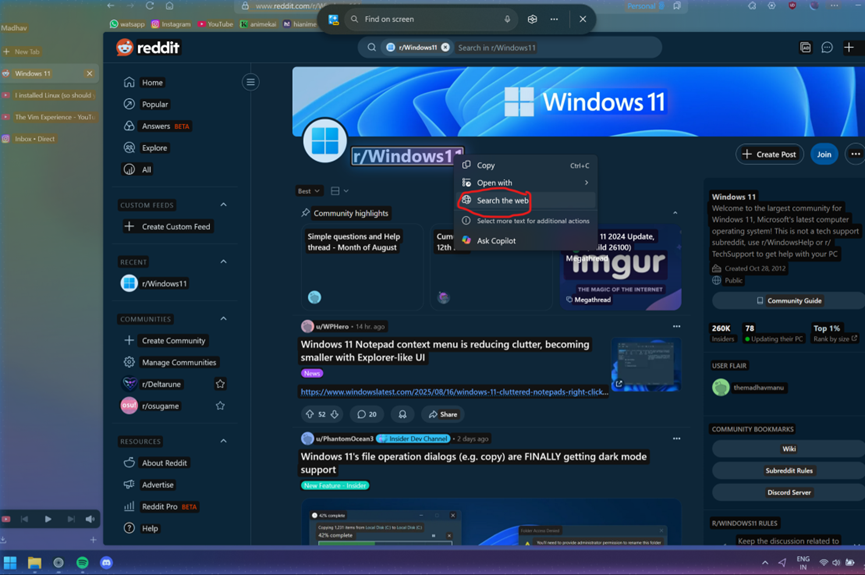The height and width of the screenshot is (575, 865).
Task: Close the Find on screen bar
Action: pyautogui.click(x=583, y=19)
